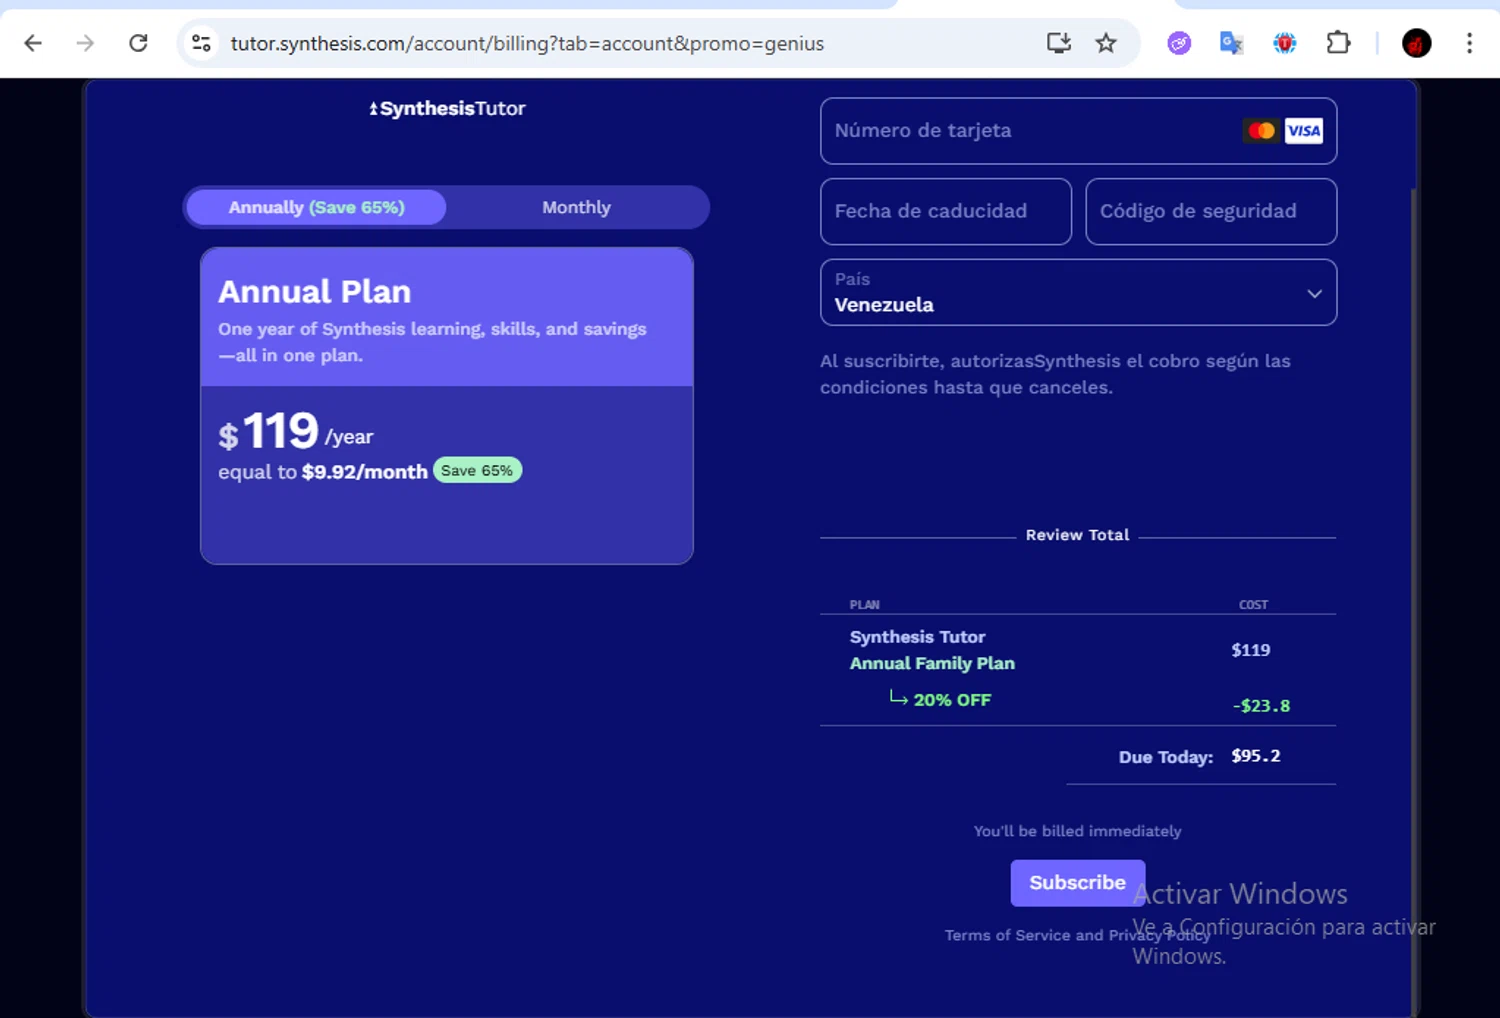
Task: Click the Mastercard logo
Action: click(x=1261, y=131)
